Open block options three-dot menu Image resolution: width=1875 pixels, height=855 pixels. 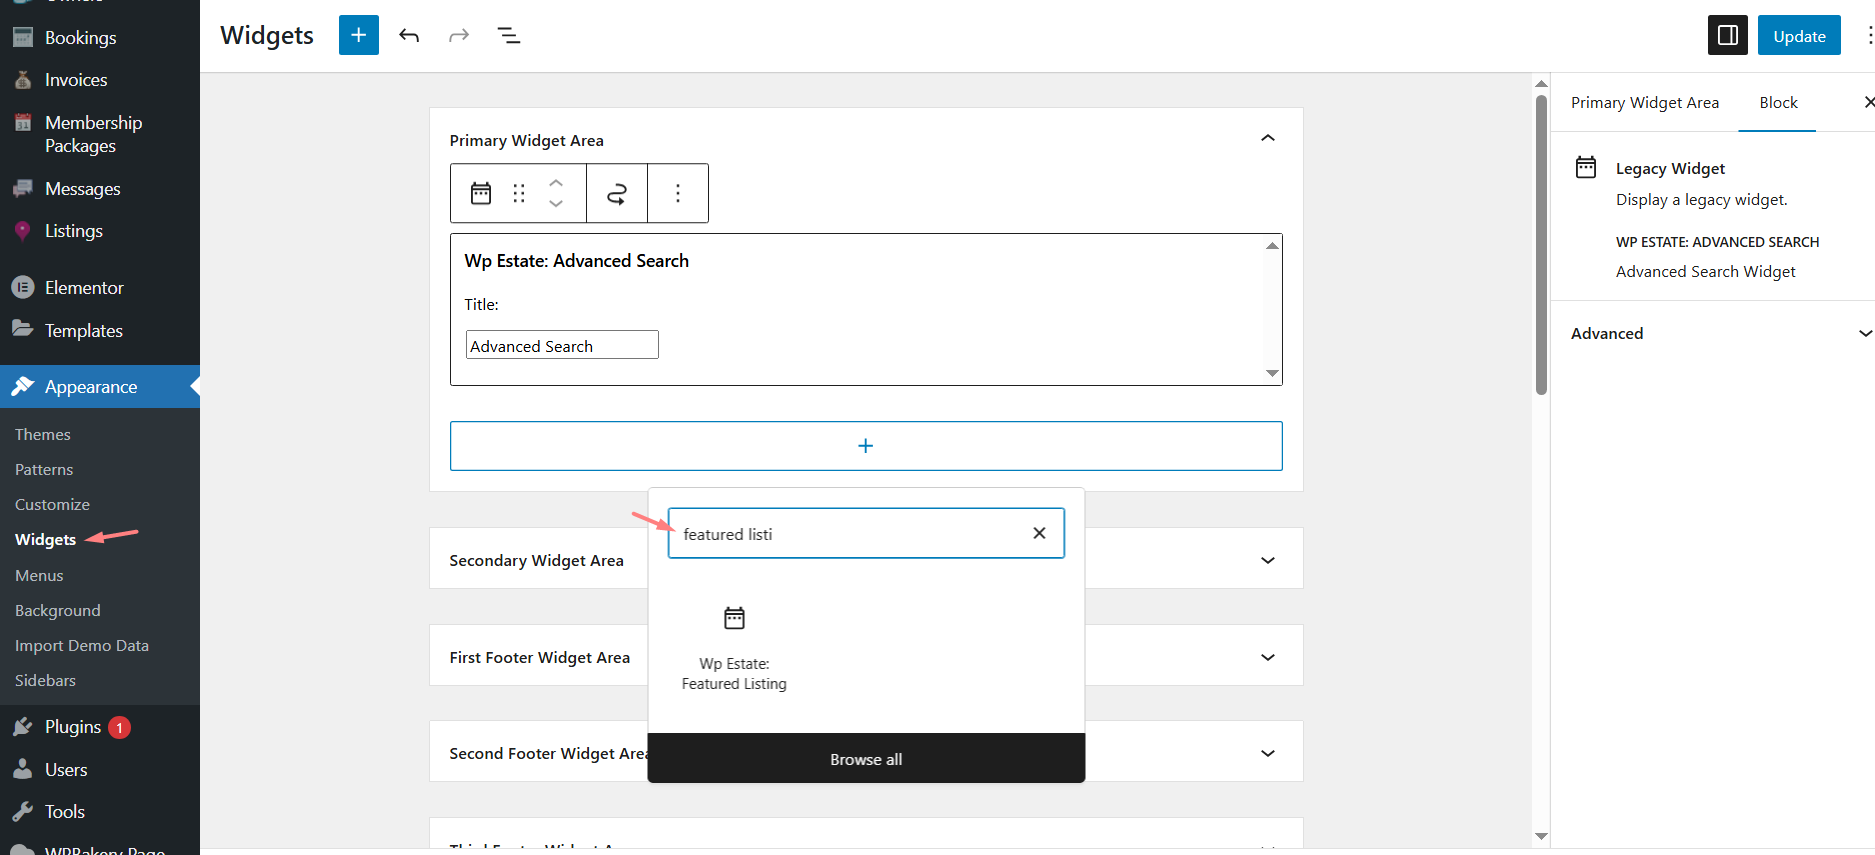pos(678,193)
